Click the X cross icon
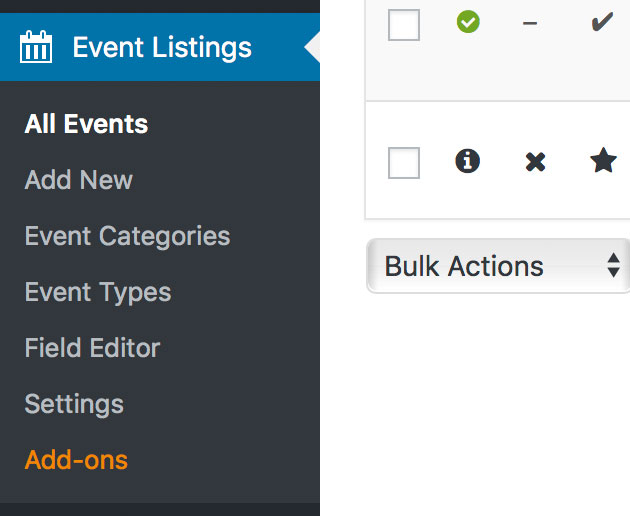The height and width of the screenshot is (516, 630). (x=535, y=162)
